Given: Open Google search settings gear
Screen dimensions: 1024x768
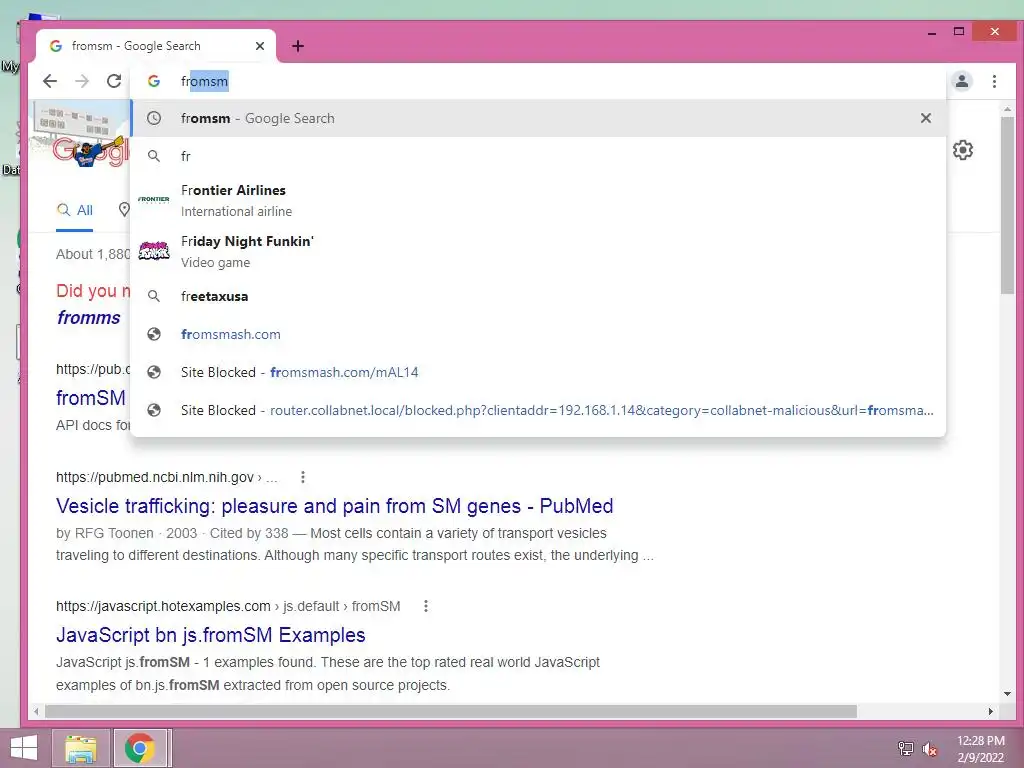Looking at the screenshot, I should [963, 150].
